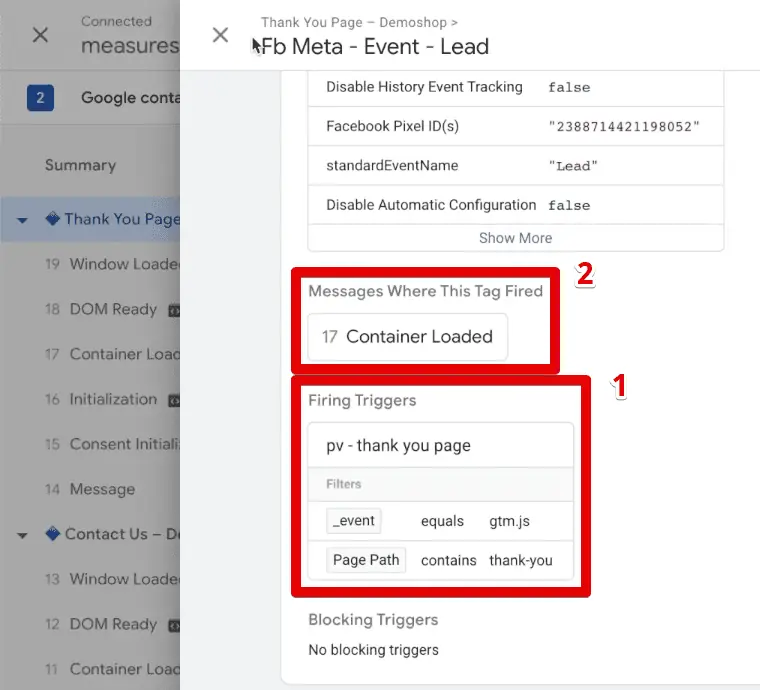This screenshot has width=760, height=690.
Task: Select event 14 Message
Action: point(90,489)
